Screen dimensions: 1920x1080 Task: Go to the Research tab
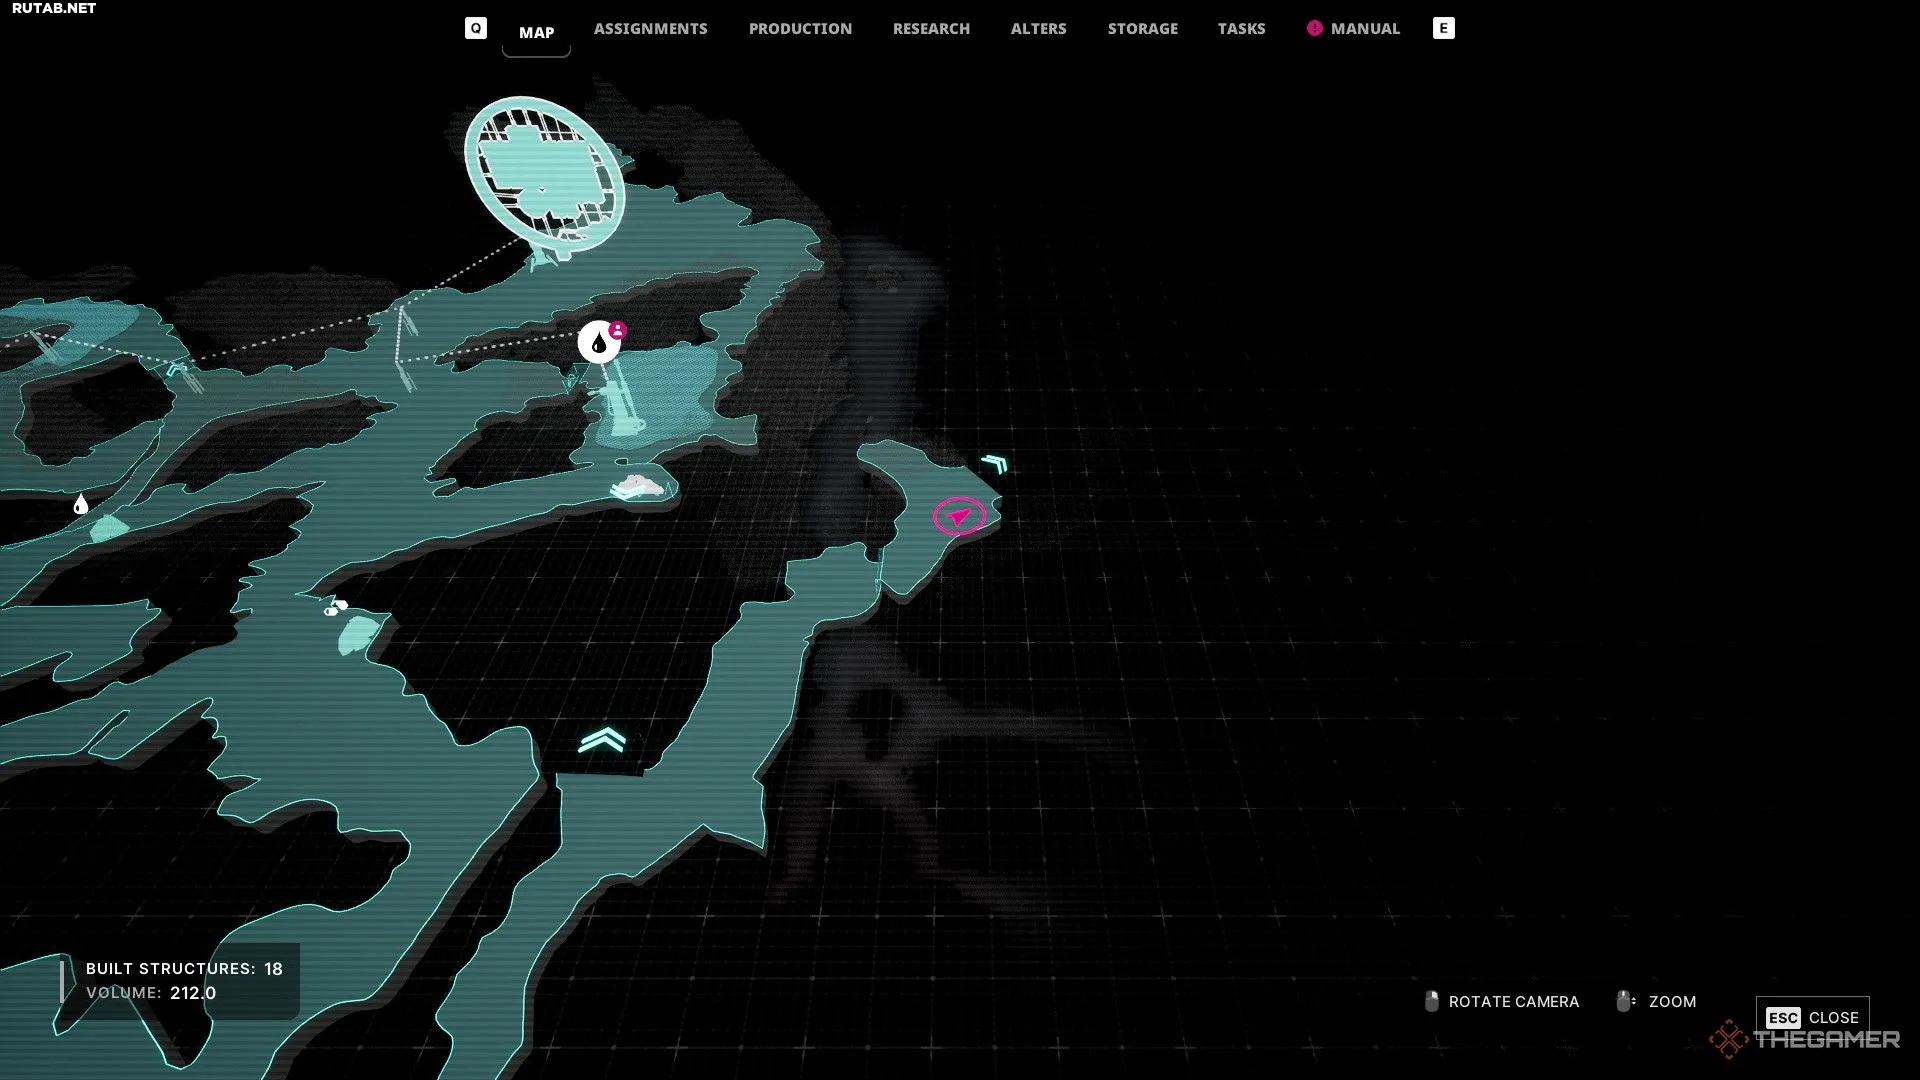[931, 28]
